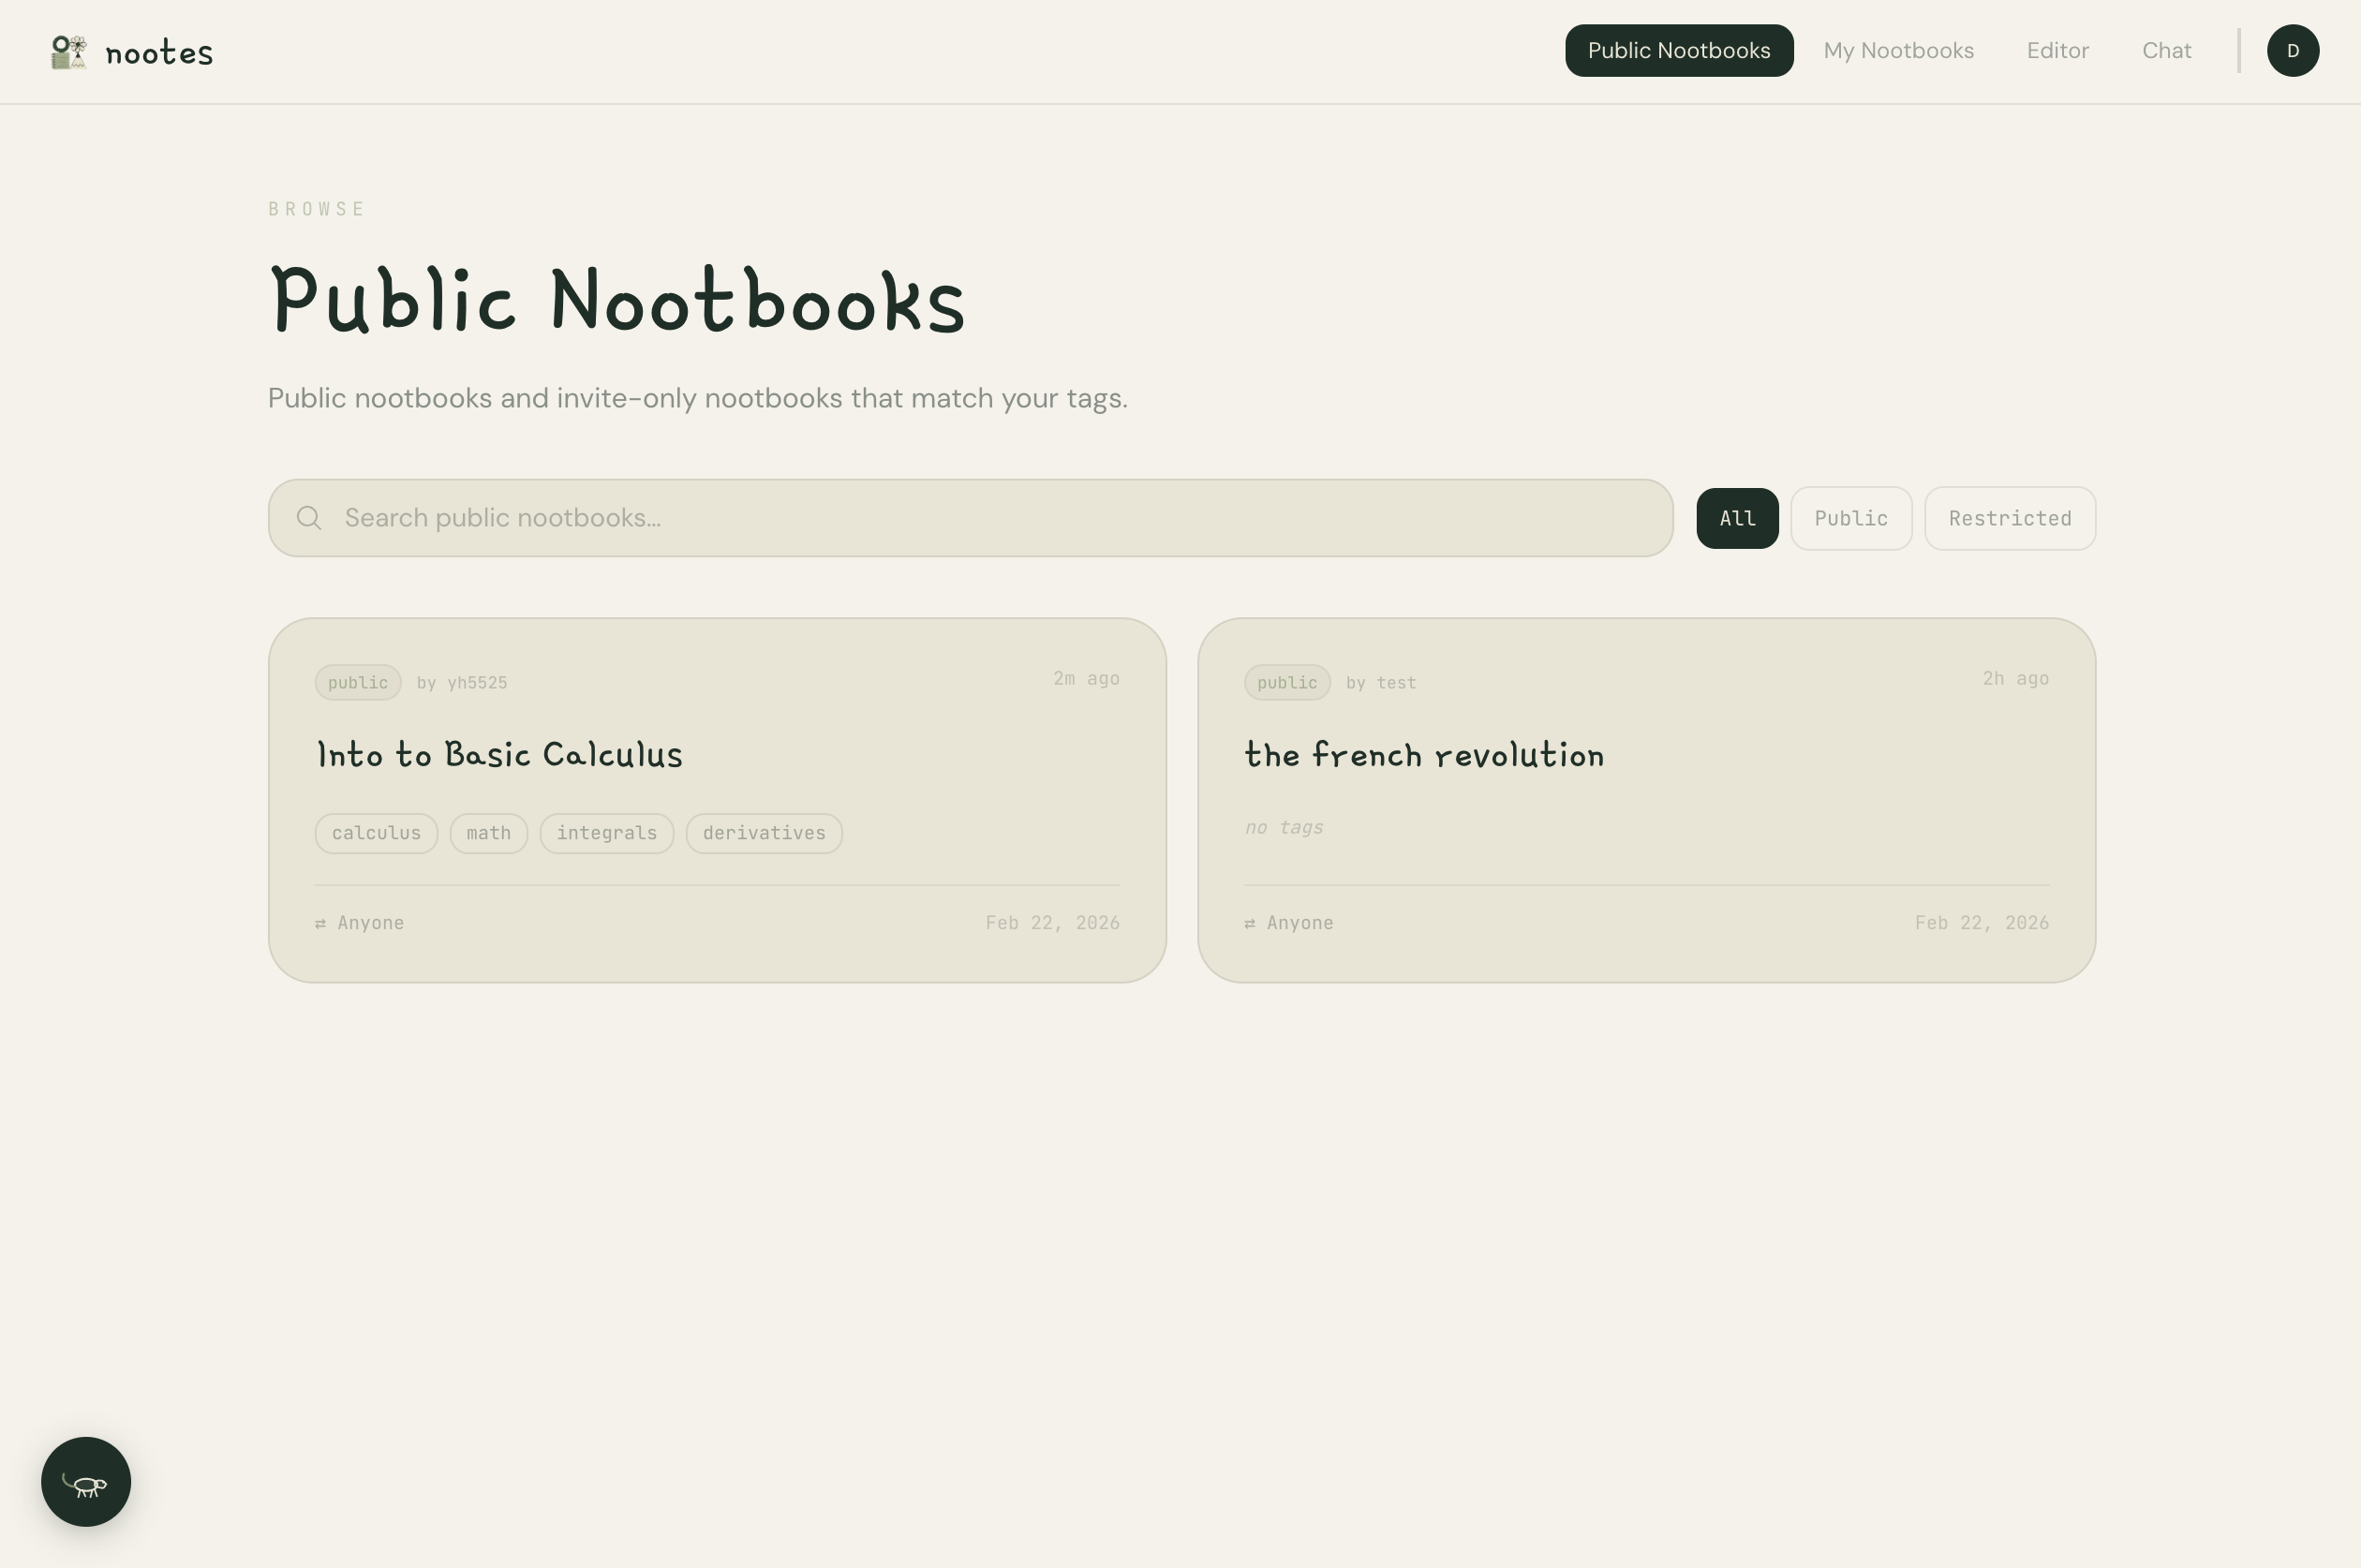The width and height of the screenshot is (2361, 1568).
Task: Click the search magnifier icon
Action: click(x=309, y=518)
